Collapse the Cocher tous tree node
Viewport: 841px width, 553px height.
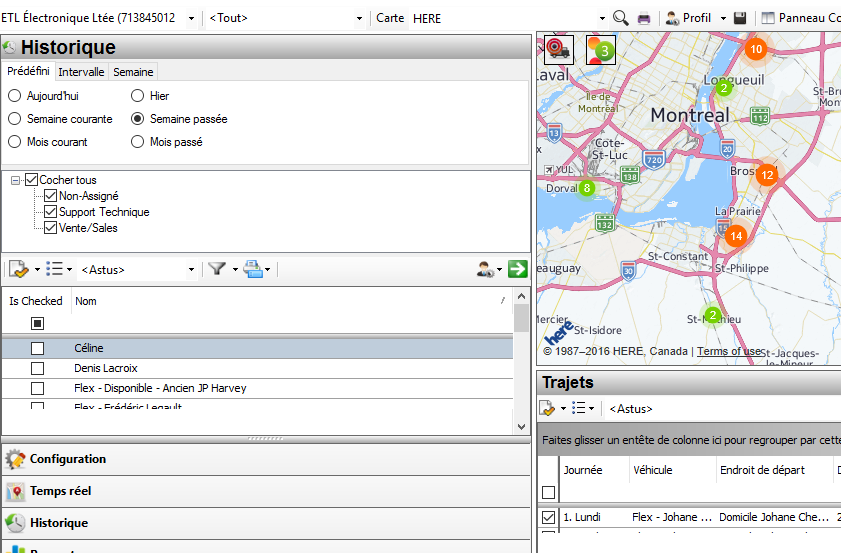coord(17,180)
